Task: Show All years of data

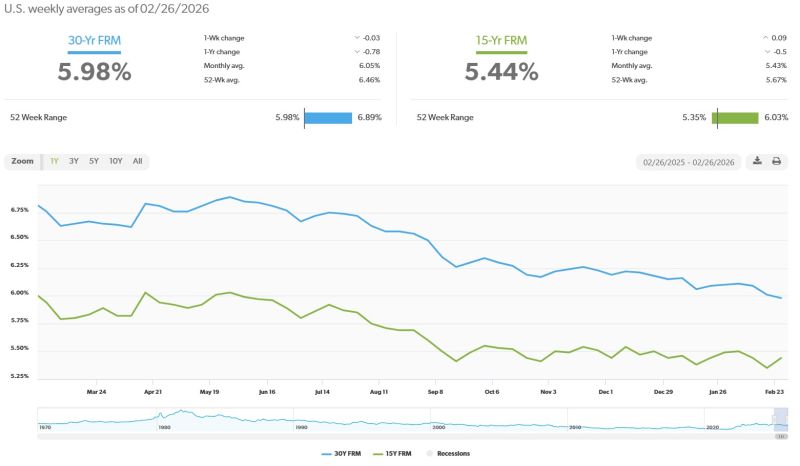Action: [x=137, y=161]
